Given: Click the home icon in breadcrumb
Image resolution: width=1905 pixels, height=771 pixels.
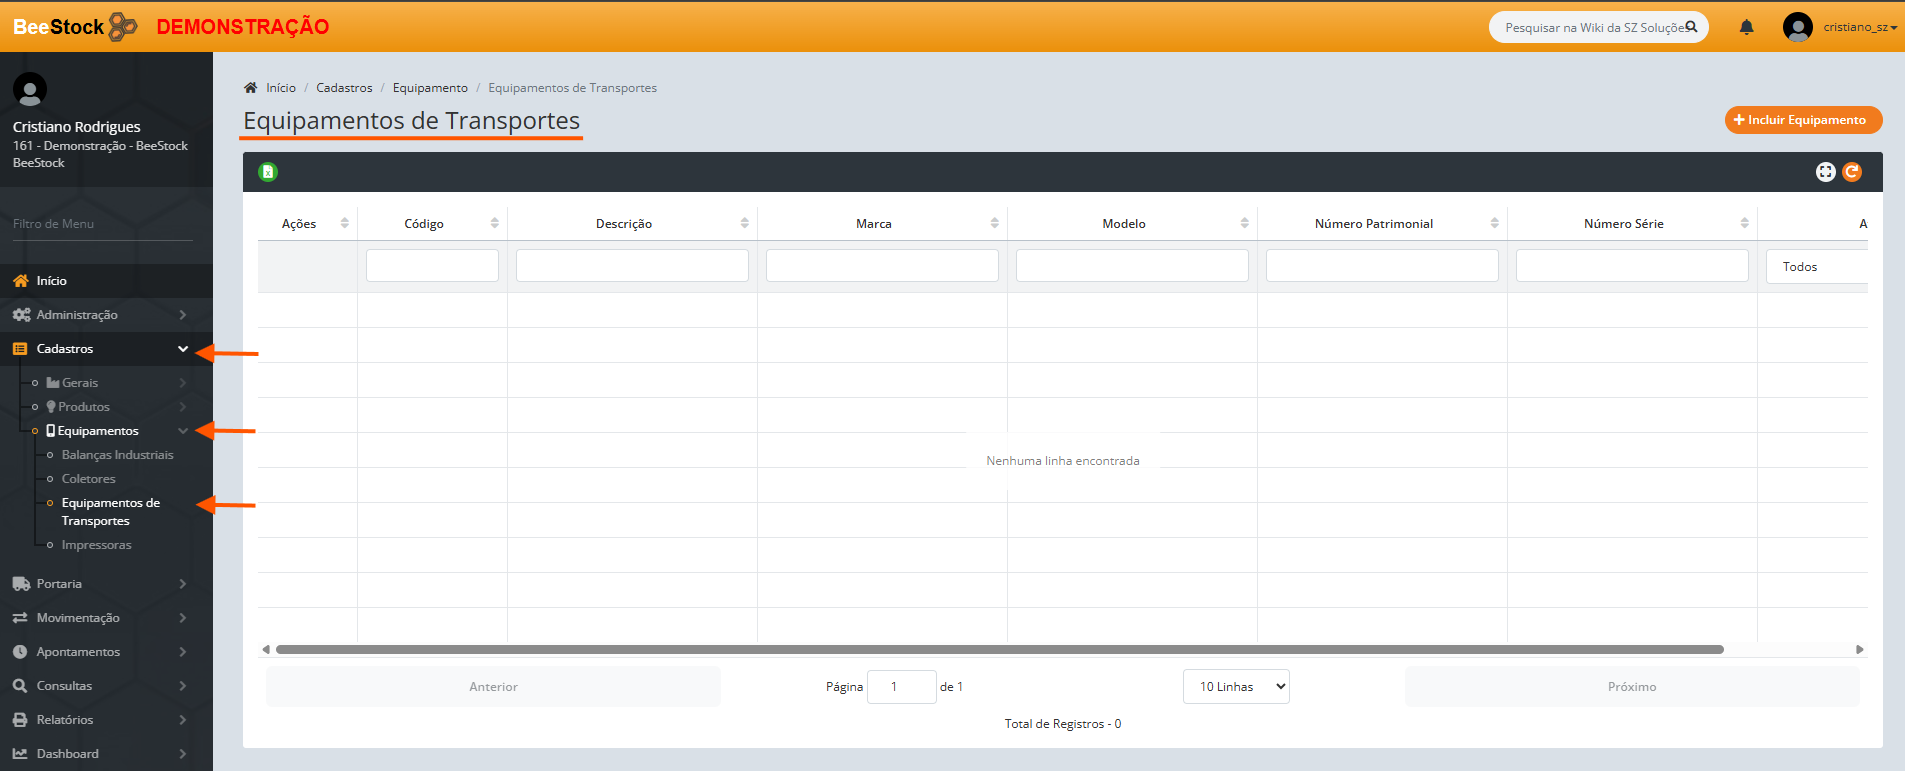Looking at the screenshot, I should click(251, 88).
